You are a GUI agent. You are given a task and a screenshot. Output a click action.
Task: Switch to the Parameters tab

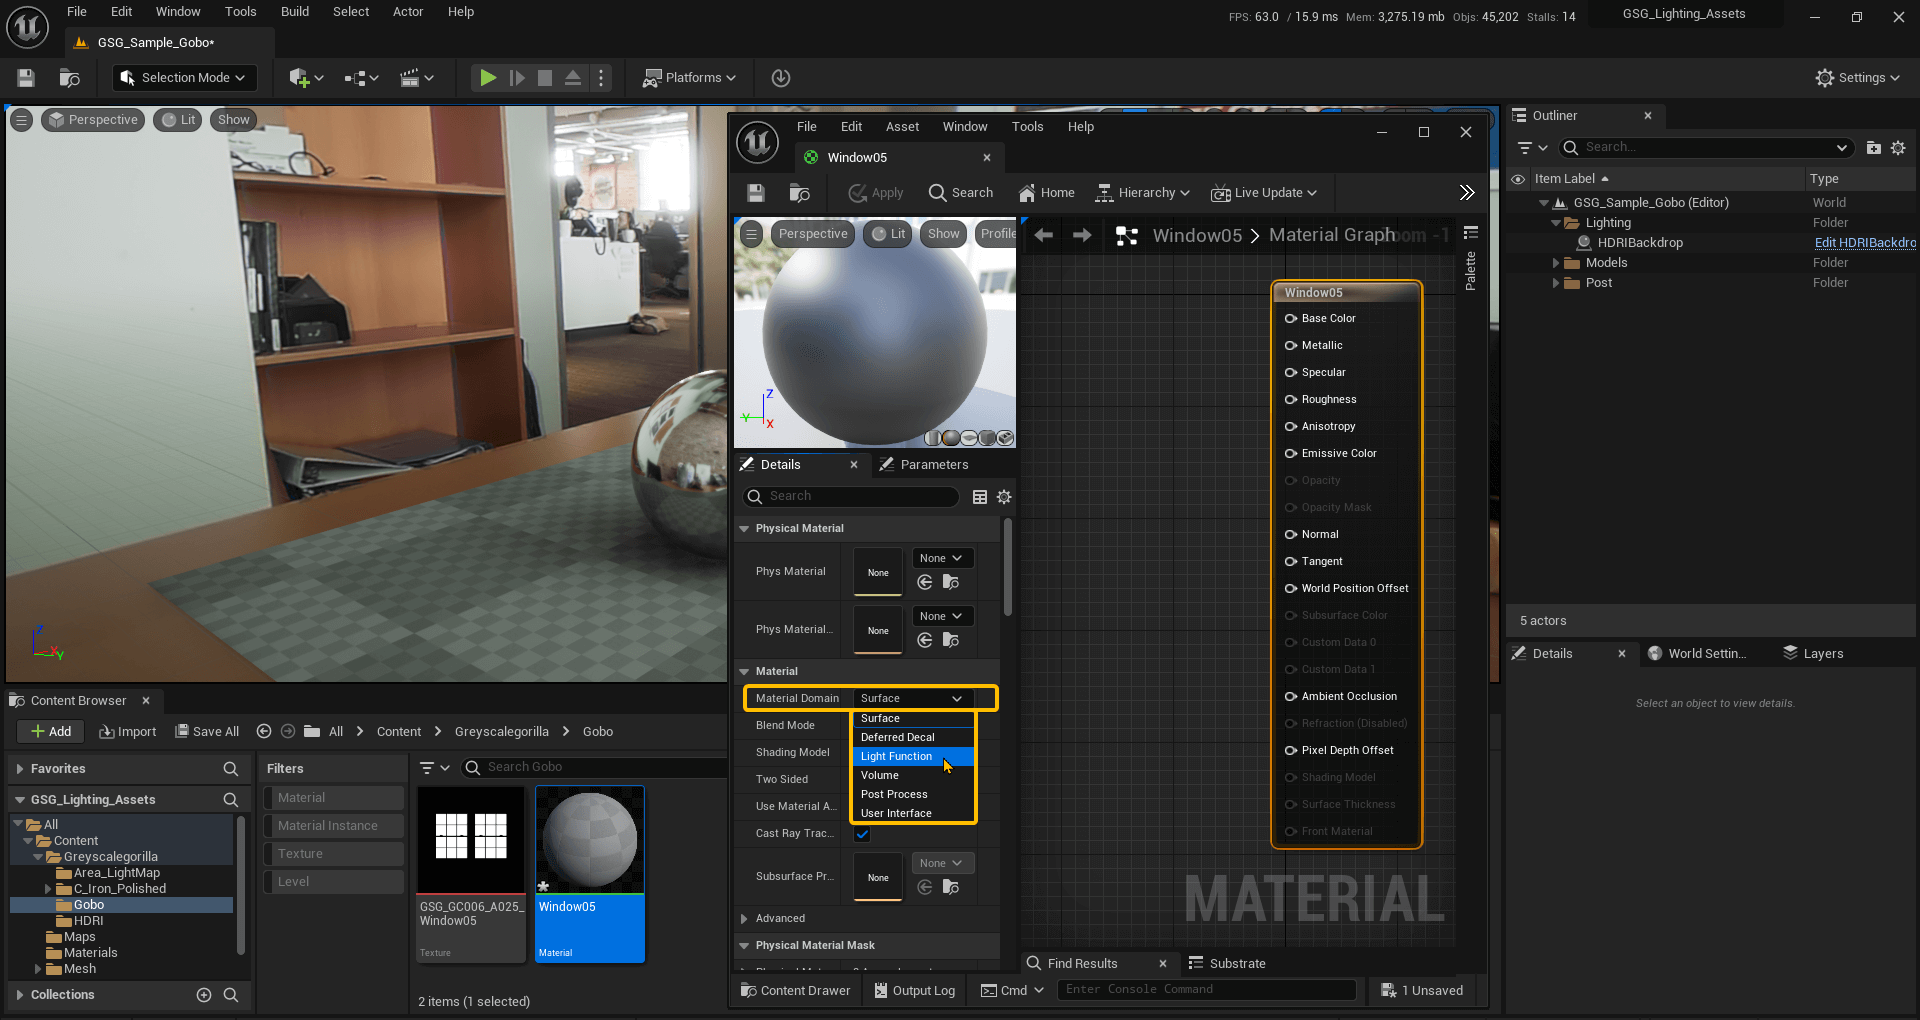[923, 465]
